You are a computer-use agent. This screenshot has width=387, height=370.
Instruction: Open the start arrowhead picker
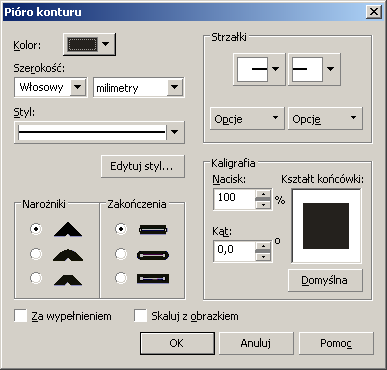tap(259, 69)
